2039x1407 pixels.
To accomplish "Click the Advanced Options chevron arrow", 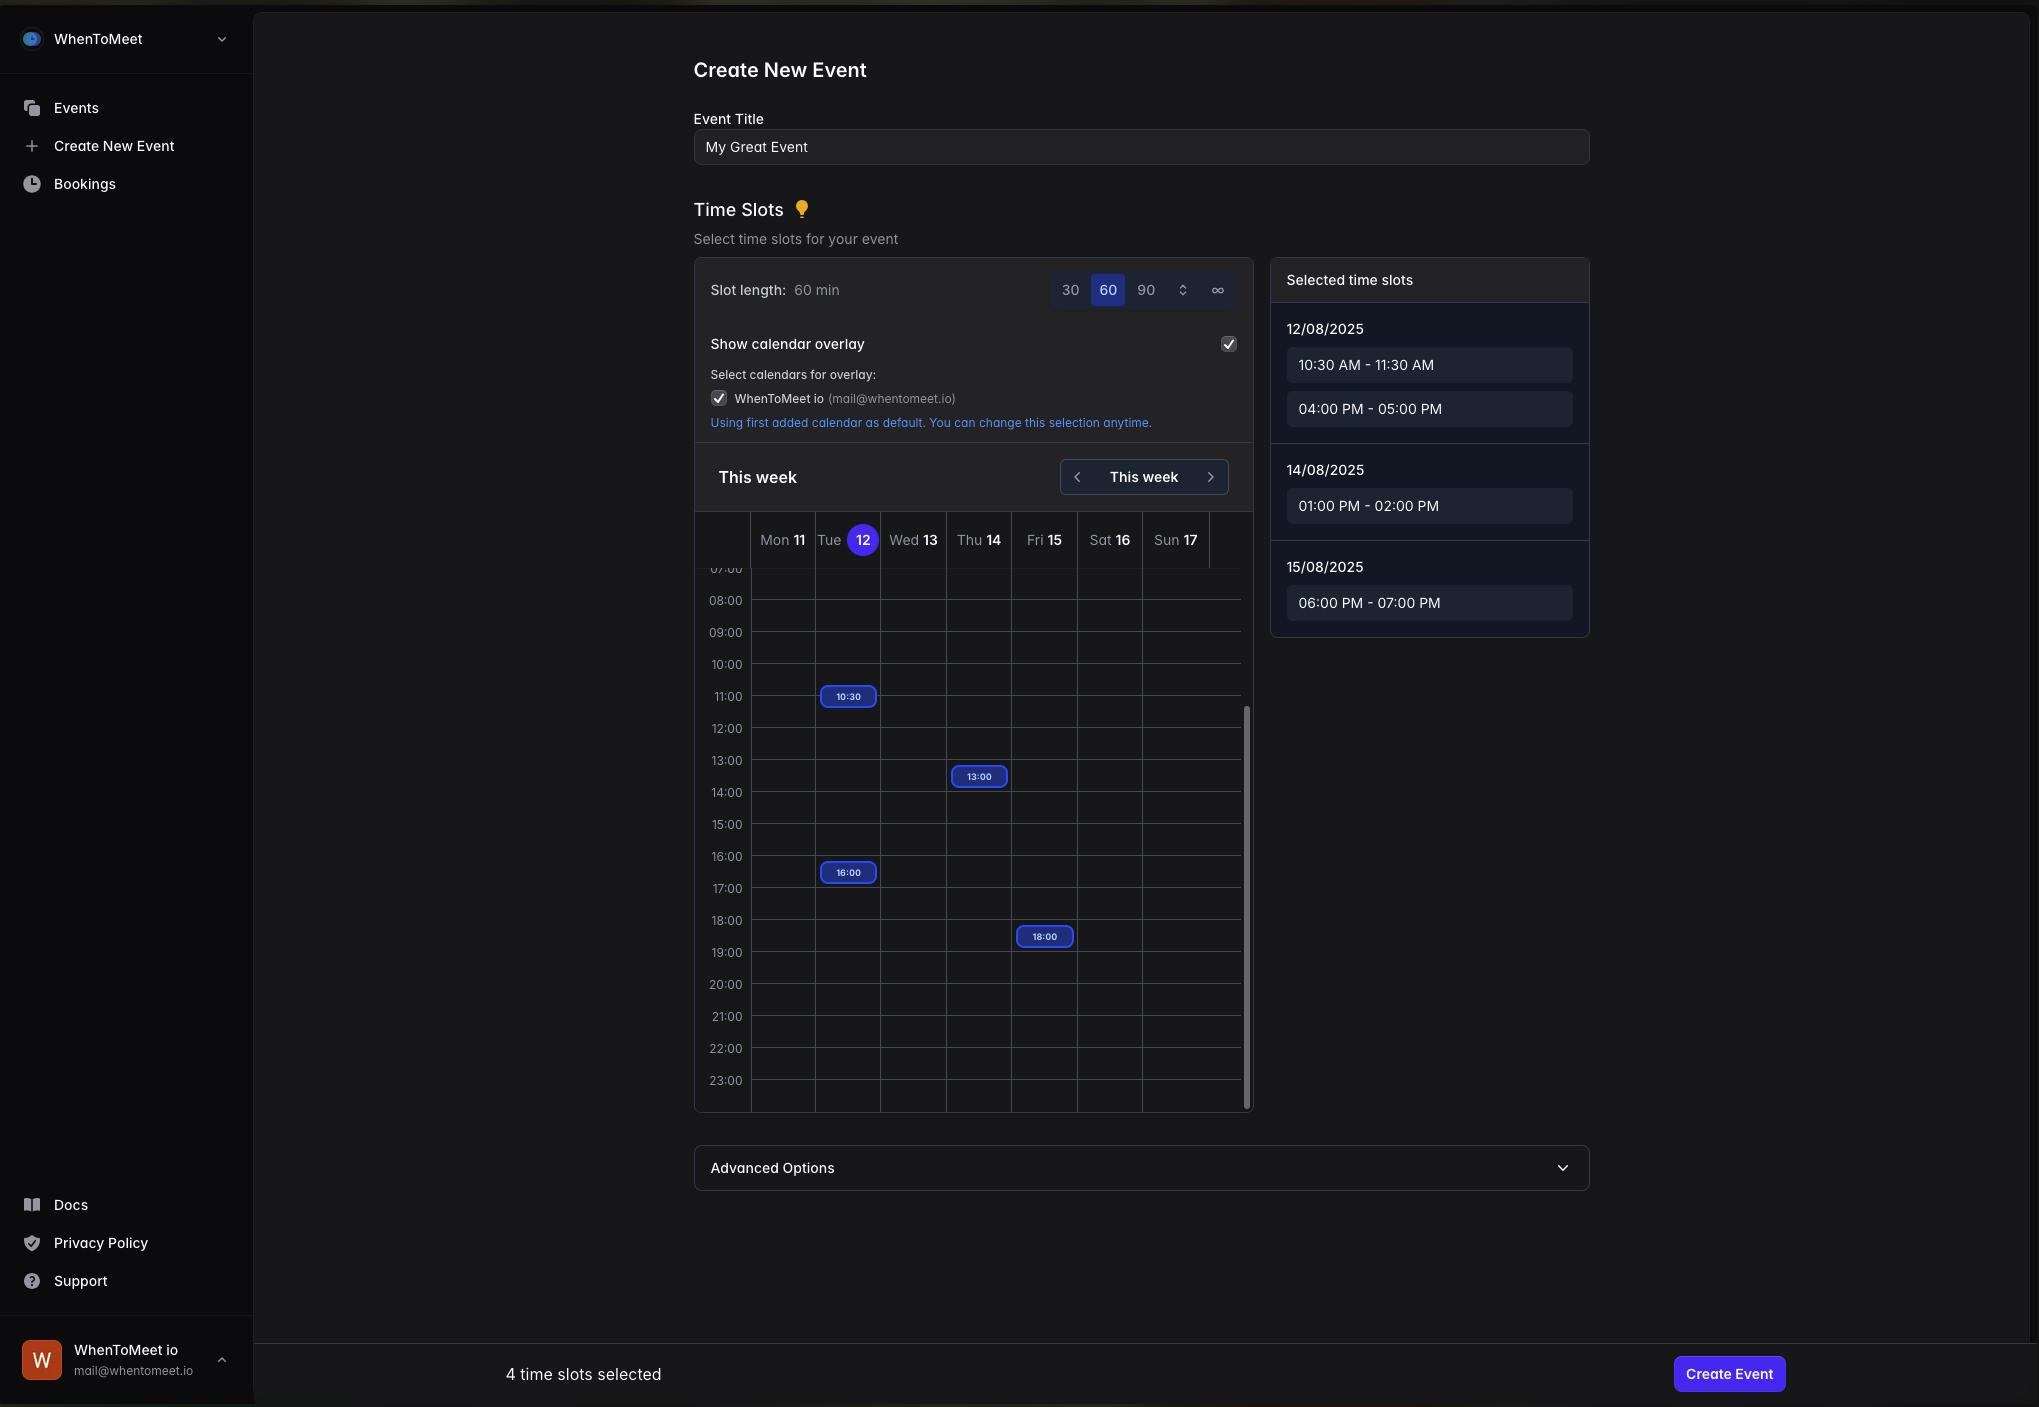I will click(x=1563, y=1168).
